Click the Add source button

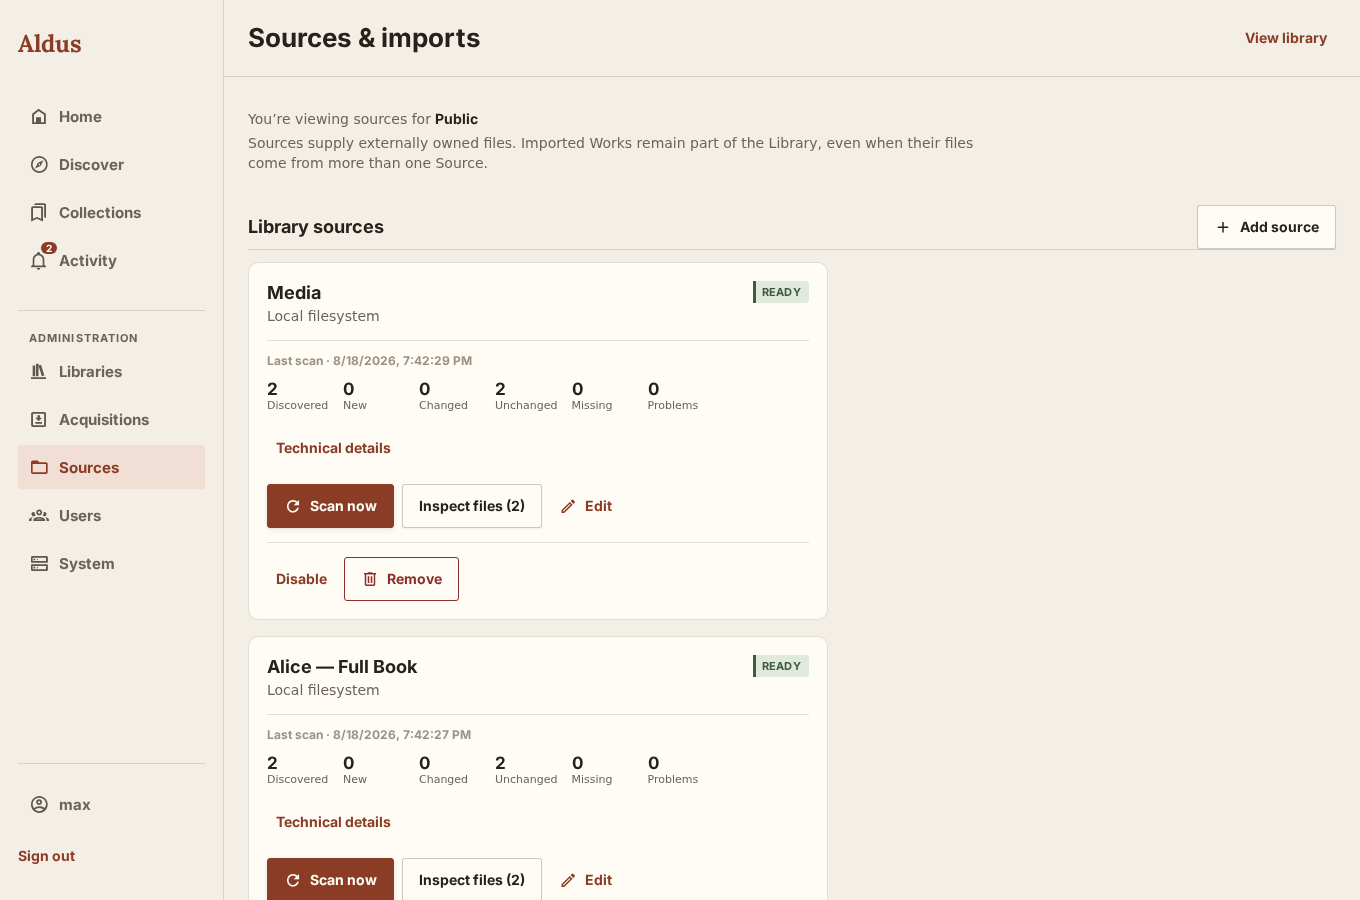pos(1266,227)
